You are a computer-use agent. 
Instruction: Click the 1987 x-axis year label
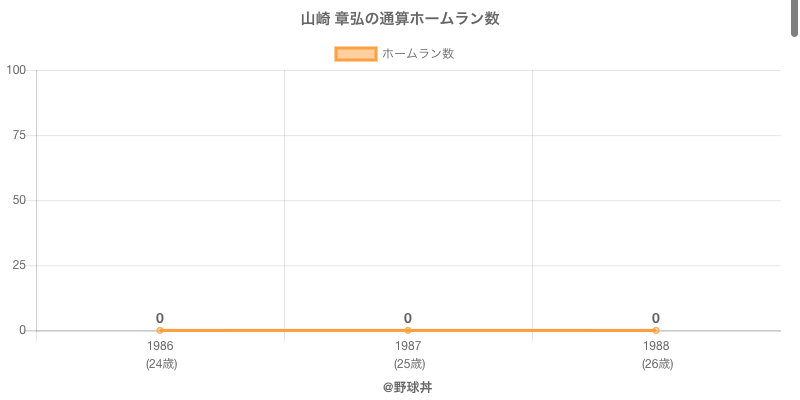(408, 346)
